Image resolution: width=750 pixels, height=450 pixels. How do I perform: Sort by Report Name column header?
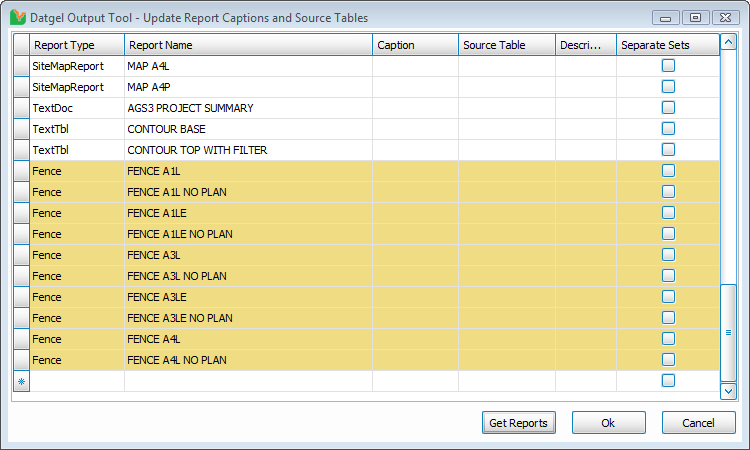coord(248,45)
